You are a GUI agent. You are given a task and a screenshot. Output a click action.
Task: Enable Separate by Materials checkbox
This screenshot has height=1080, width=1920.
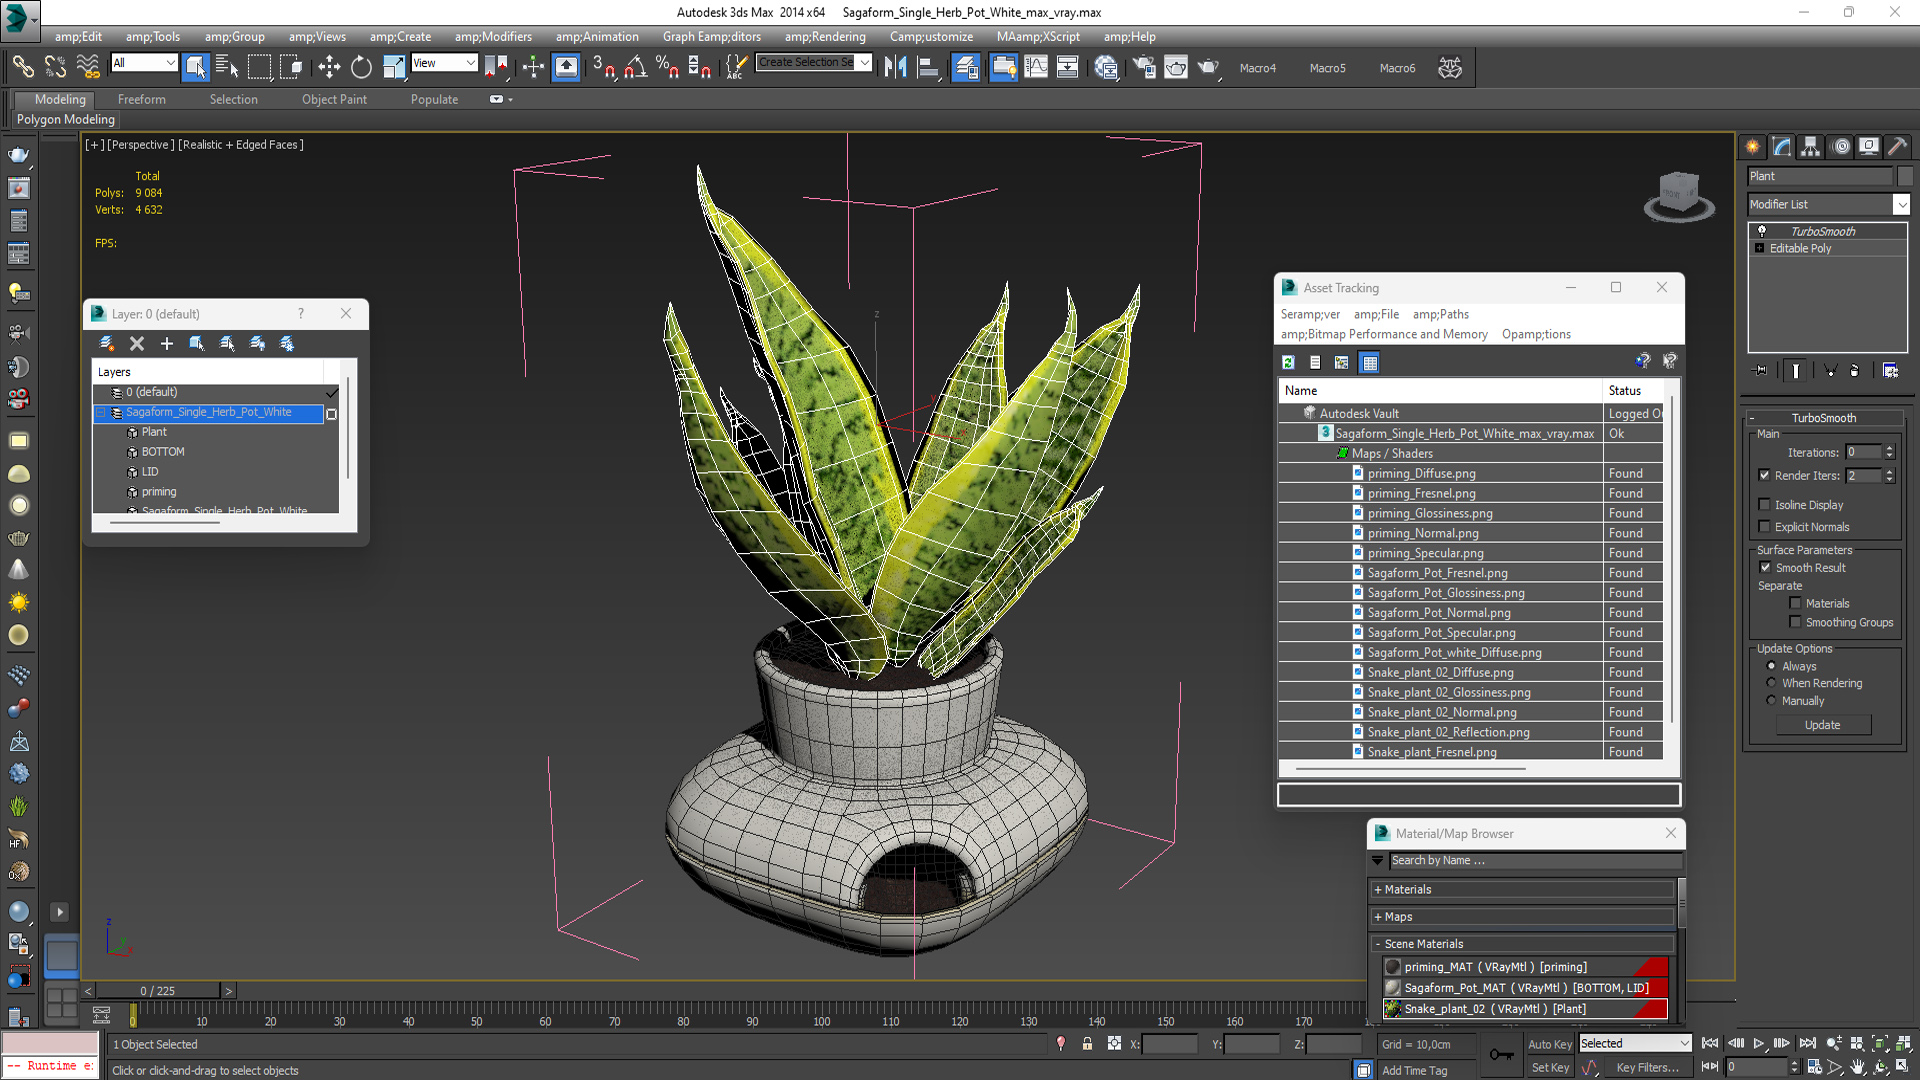[1795, 603]
